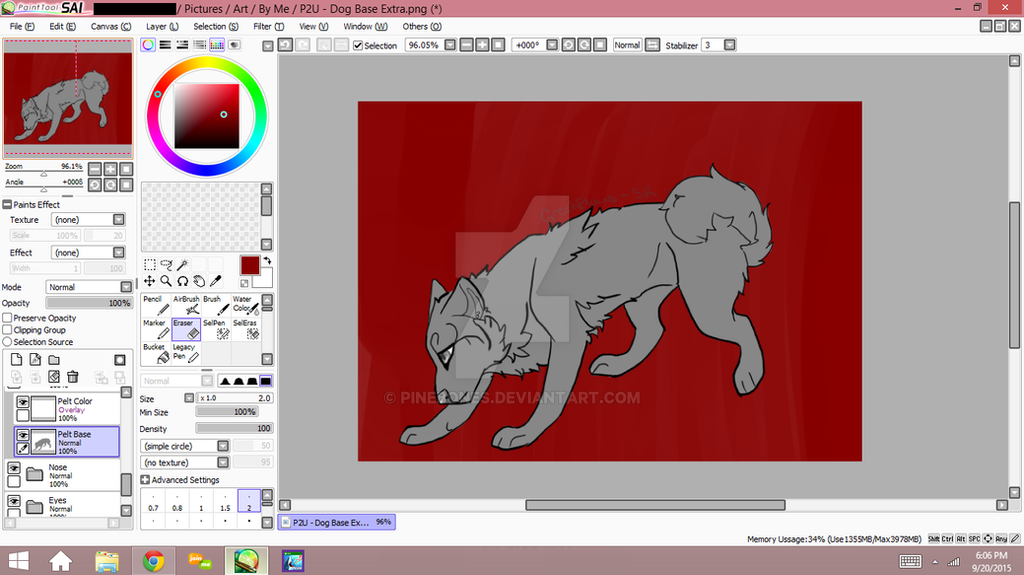The width and height of the screenshot is (1024, 575).
Task: Enable Selection Source option
Action: pos(7,342)
